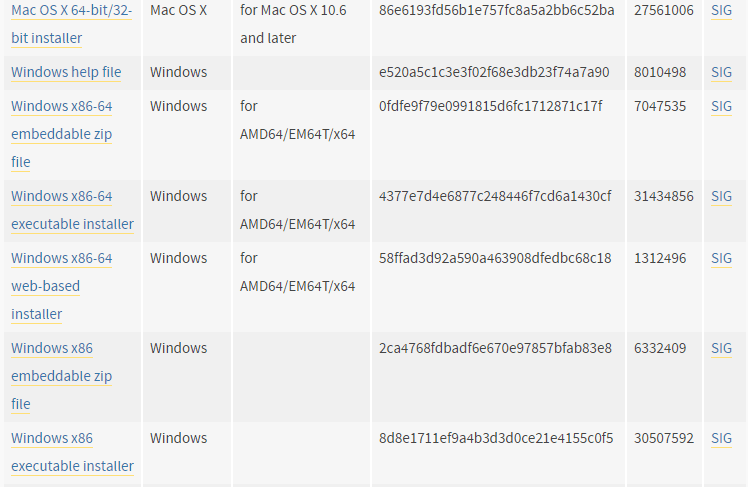Download Windows x86 embeddable zip file
Viewport: 748px width, 487px height.
coord(62,376)
